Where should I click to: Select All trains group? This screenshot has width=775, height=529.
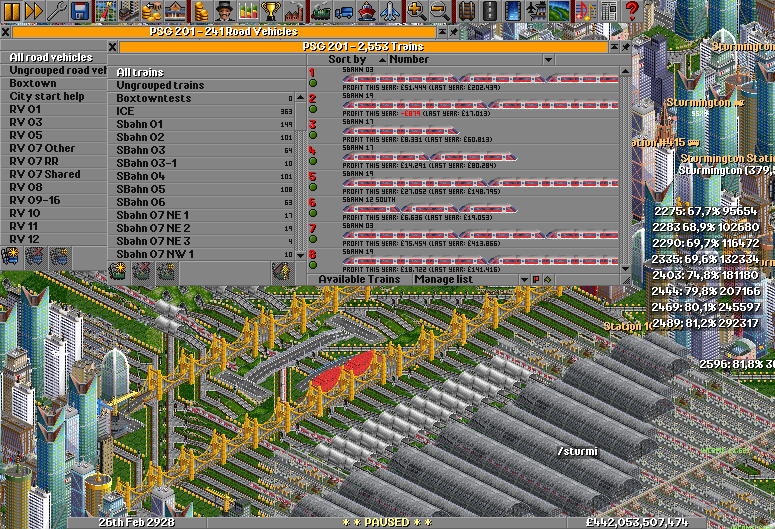207,72
